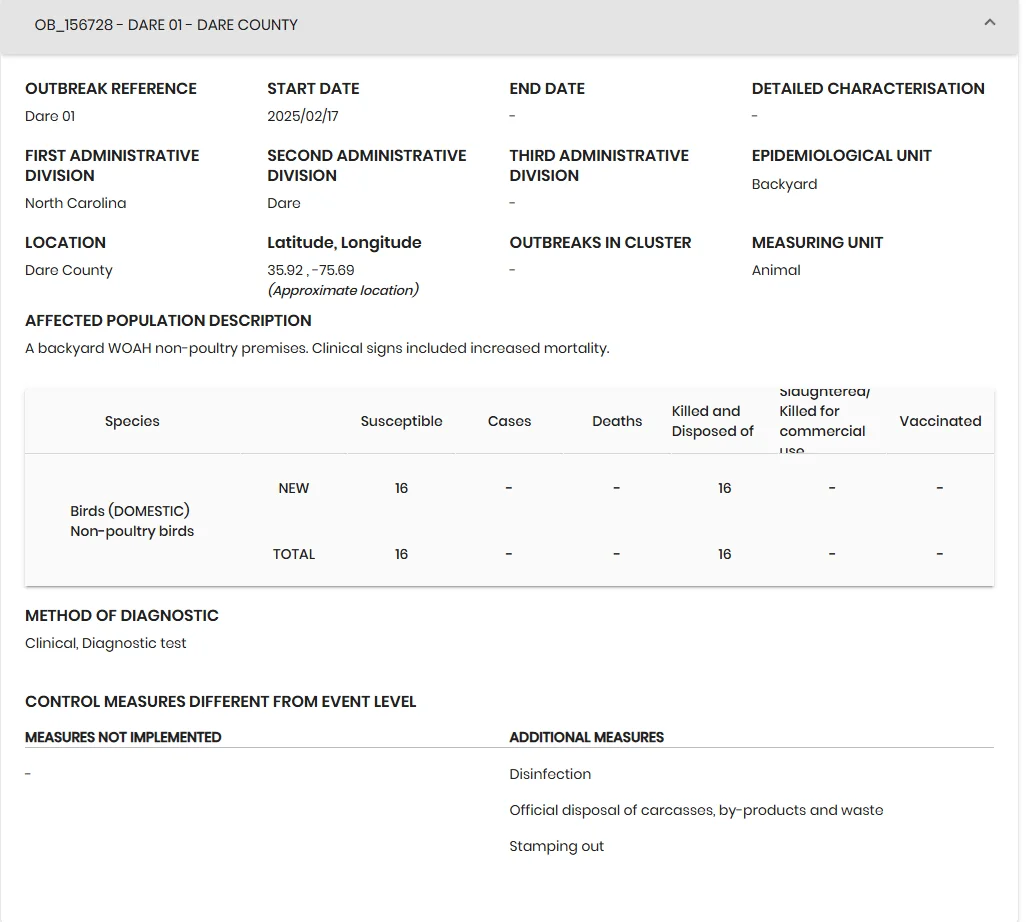Click susceptible value 16 in NEW row
The image size is (1027, 922).
[x=401, y=488]
